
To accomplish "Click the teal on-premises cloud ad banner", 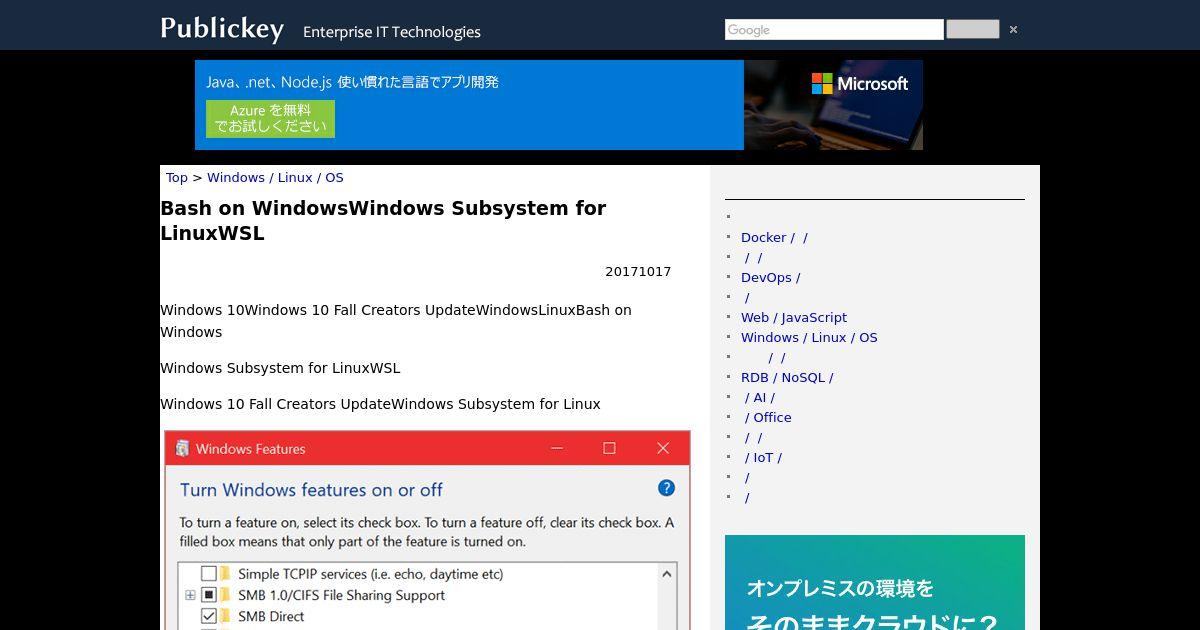I will click(875, 582).
